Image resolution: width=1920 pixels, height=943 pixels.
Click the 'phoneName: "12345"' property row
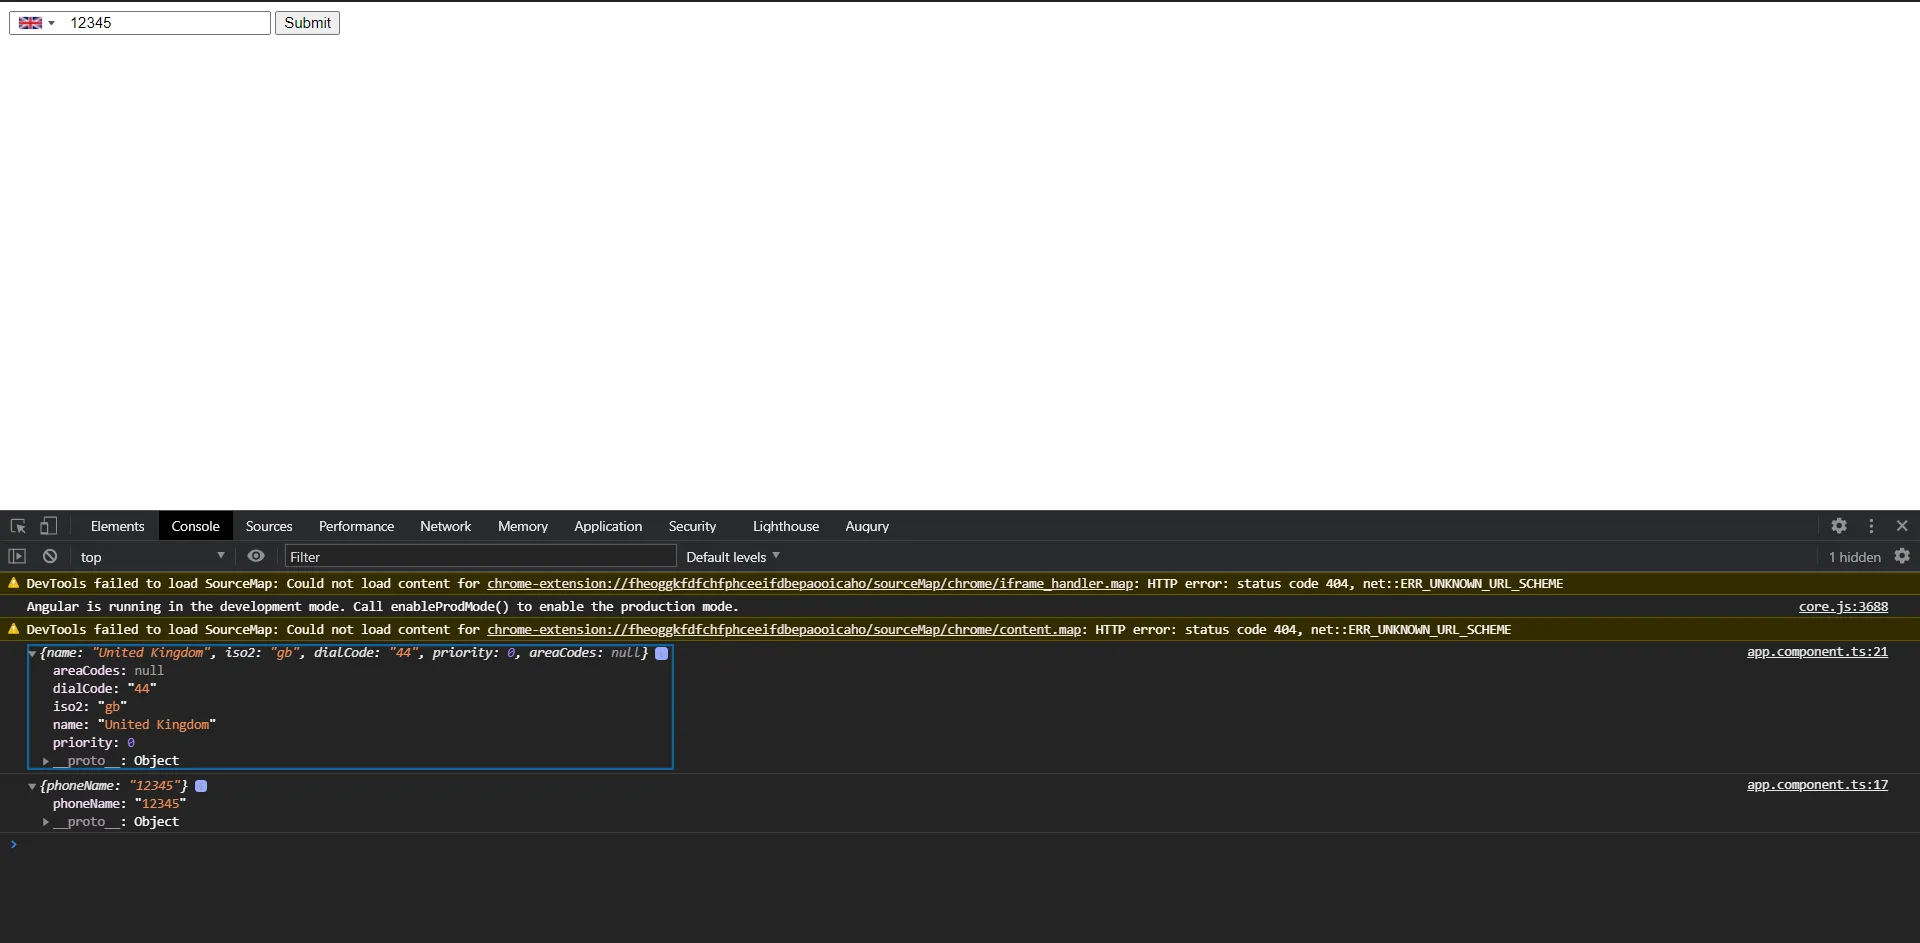click(119, 804)
